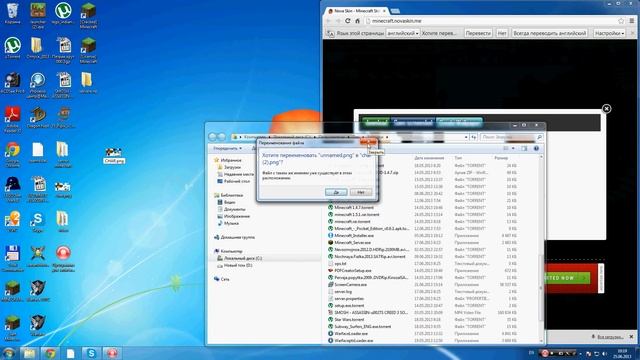This screenshot has height=360, width=640.
Task: Open translate Настройки dropdown
Action: 609,33
